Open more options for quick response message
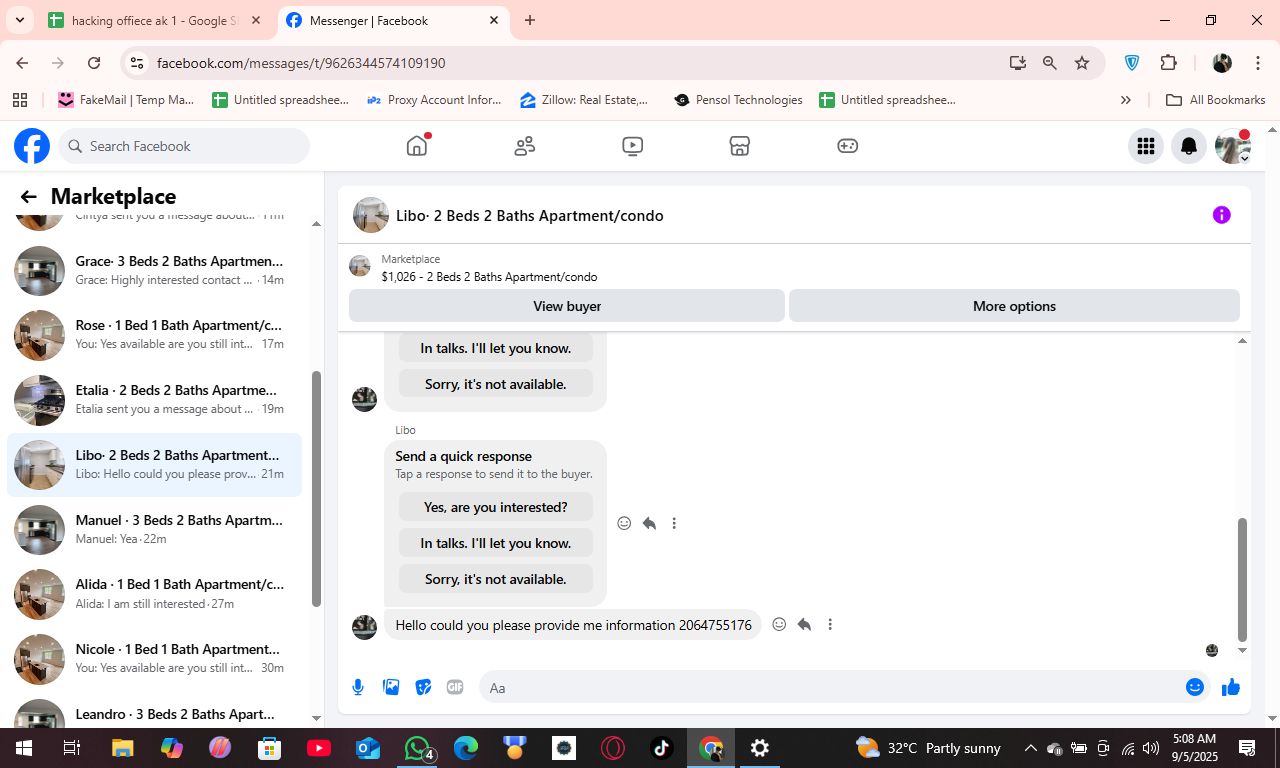The height and width of the screenshot is (768, 1280). (x=674, y=523)
